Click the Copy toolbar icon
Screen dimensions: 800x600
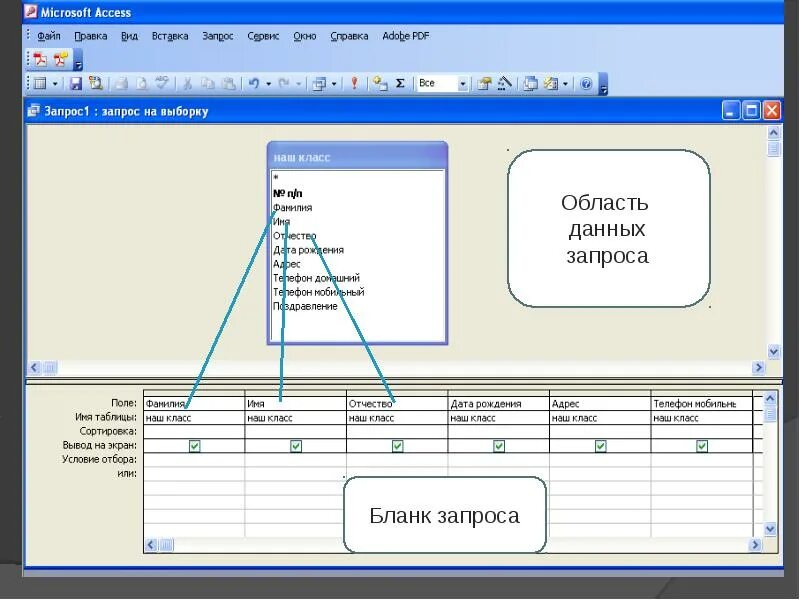pos(208,83)
